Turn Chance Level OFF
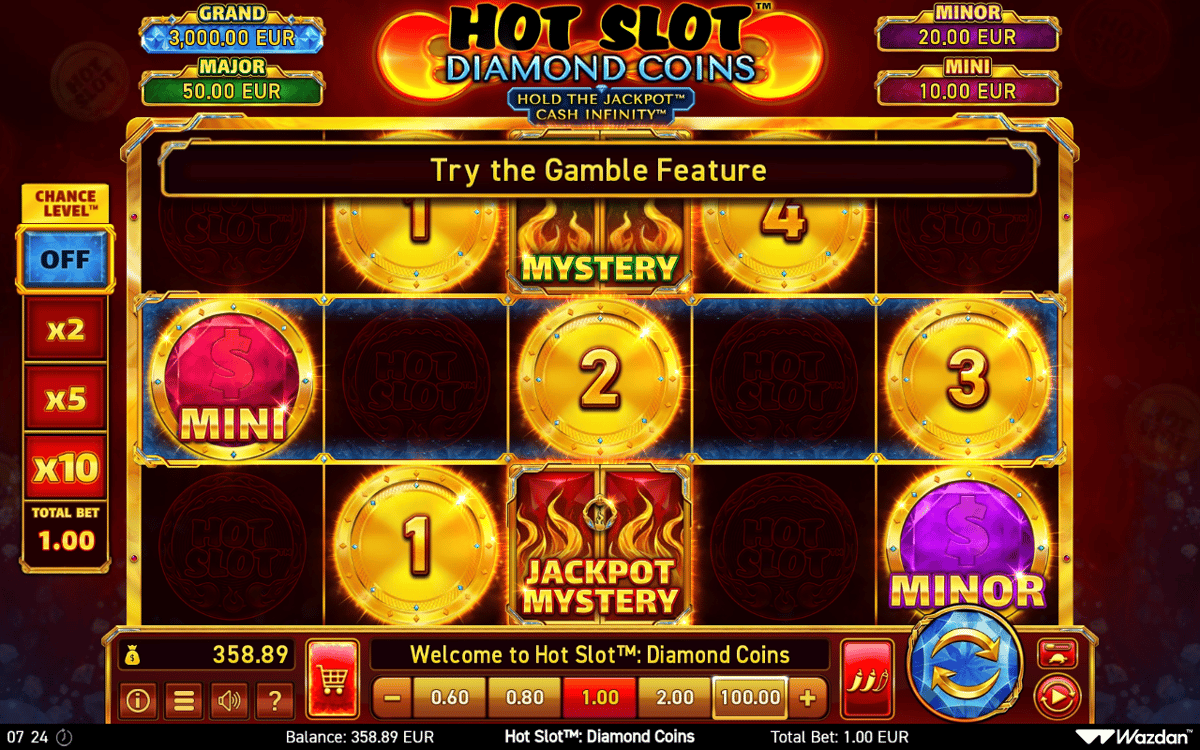The width and height of the screenshot is (1200, 750). tap(65, 259)
